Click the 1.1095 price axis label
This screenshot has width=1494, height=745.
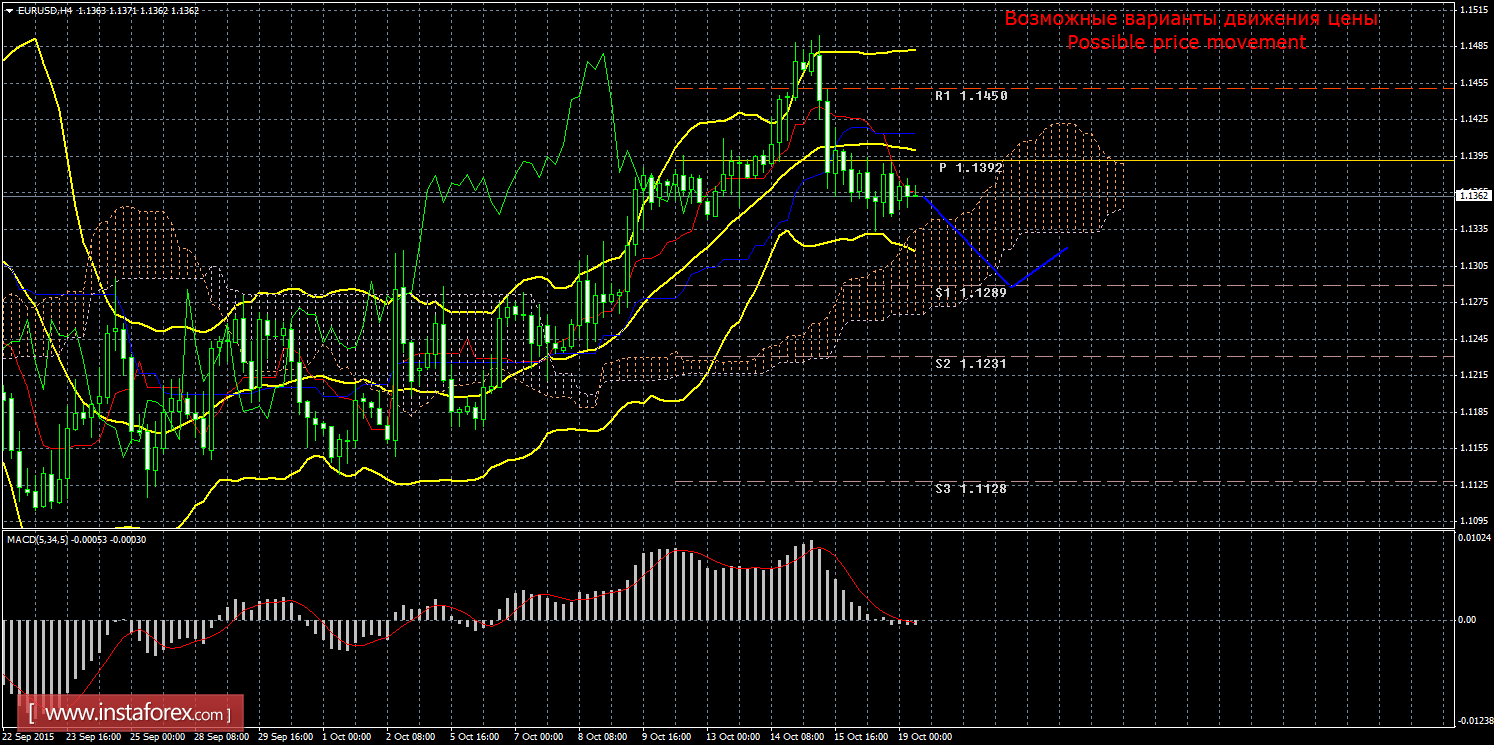[1472, 521]
